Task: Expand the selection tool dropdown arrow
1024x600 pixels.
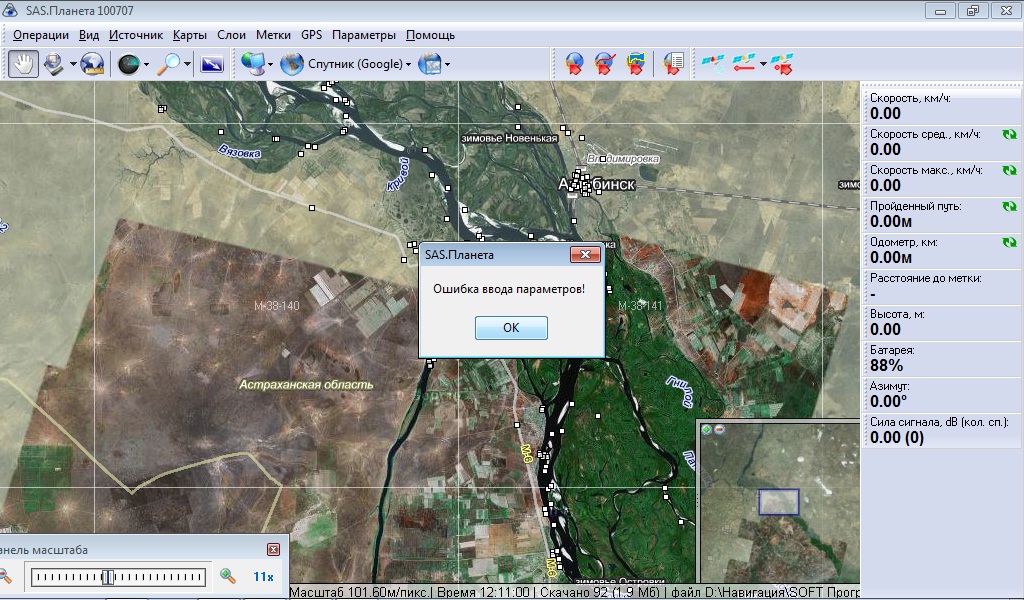Action: coord(73,65)
